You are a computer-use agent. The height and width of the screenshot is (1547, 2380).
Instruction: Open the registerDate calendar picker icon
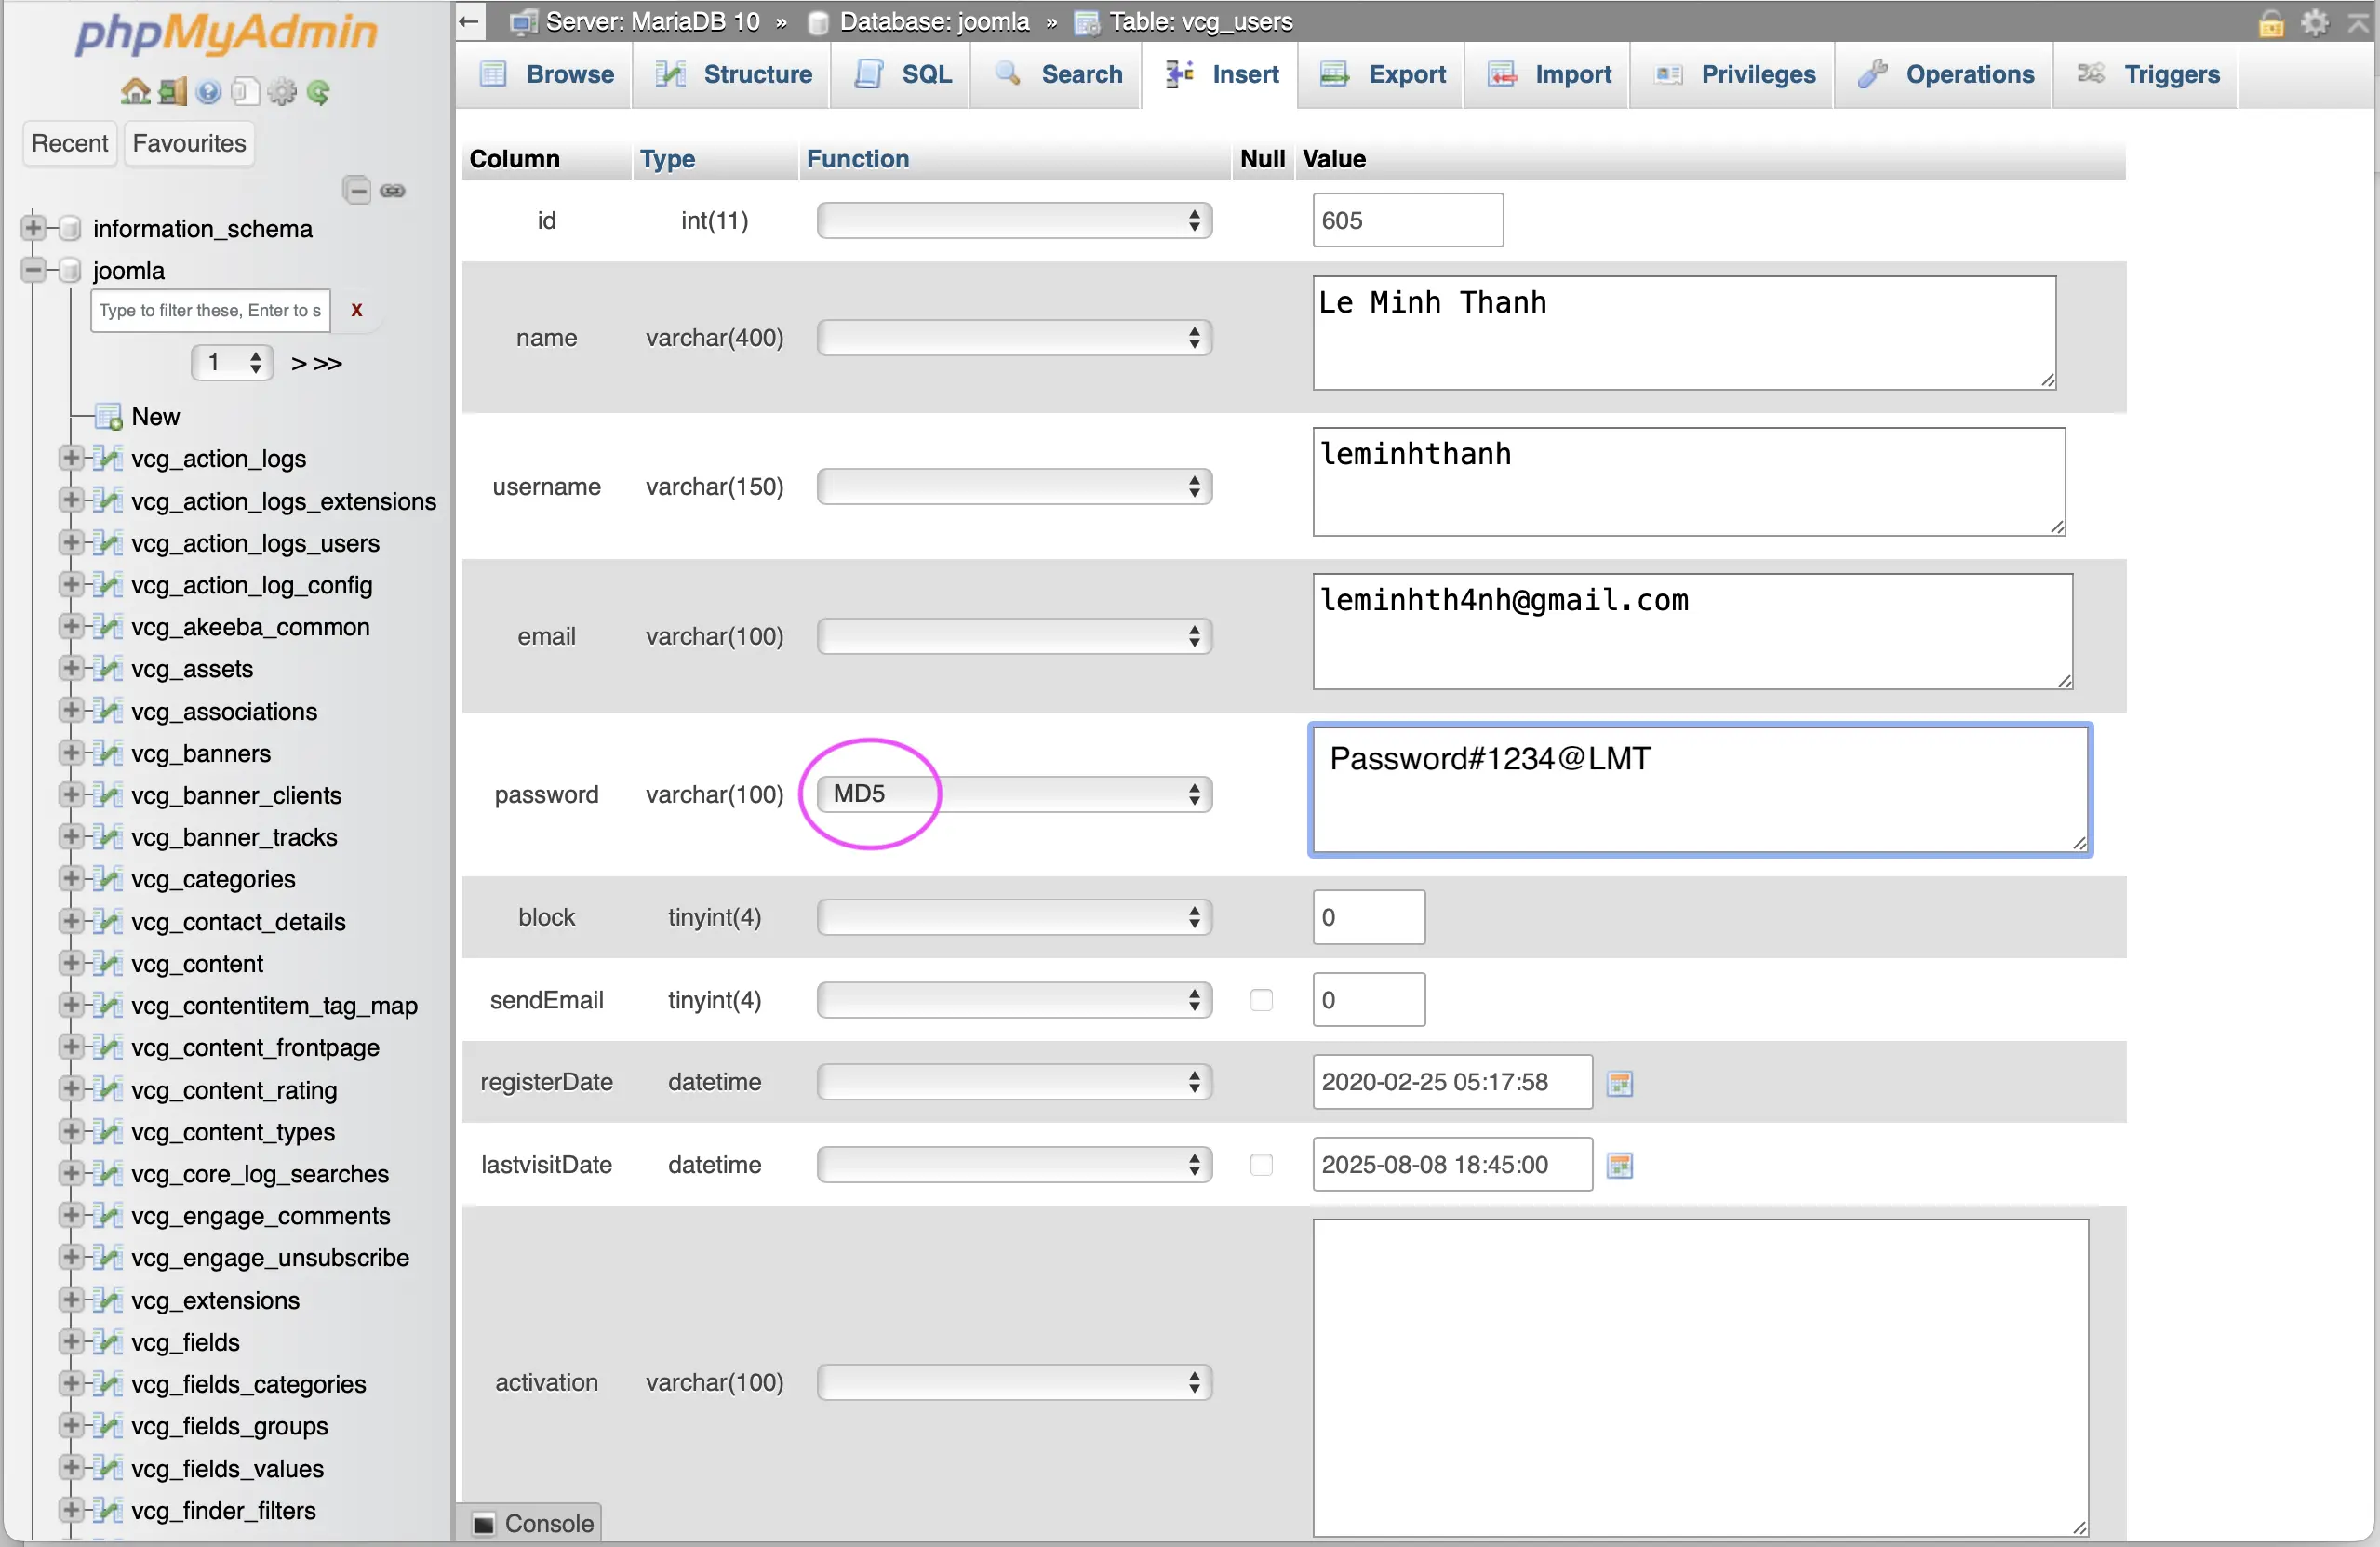click(1619, 1083)
